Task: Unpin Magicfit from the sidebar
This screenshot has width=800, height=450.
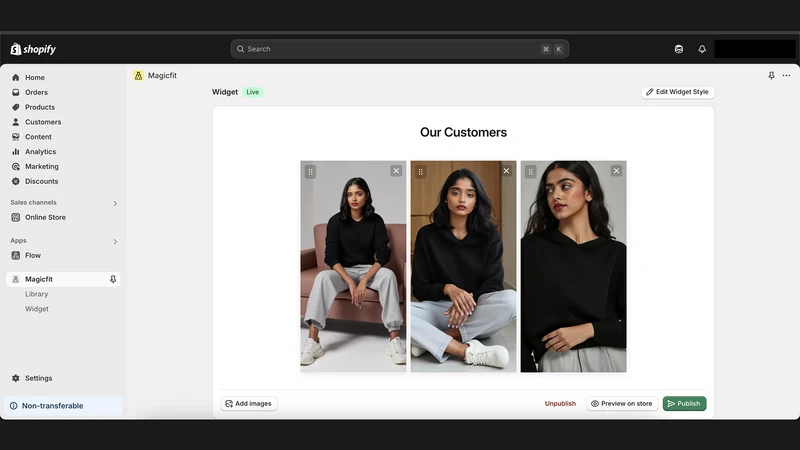Action: point(113,279)
